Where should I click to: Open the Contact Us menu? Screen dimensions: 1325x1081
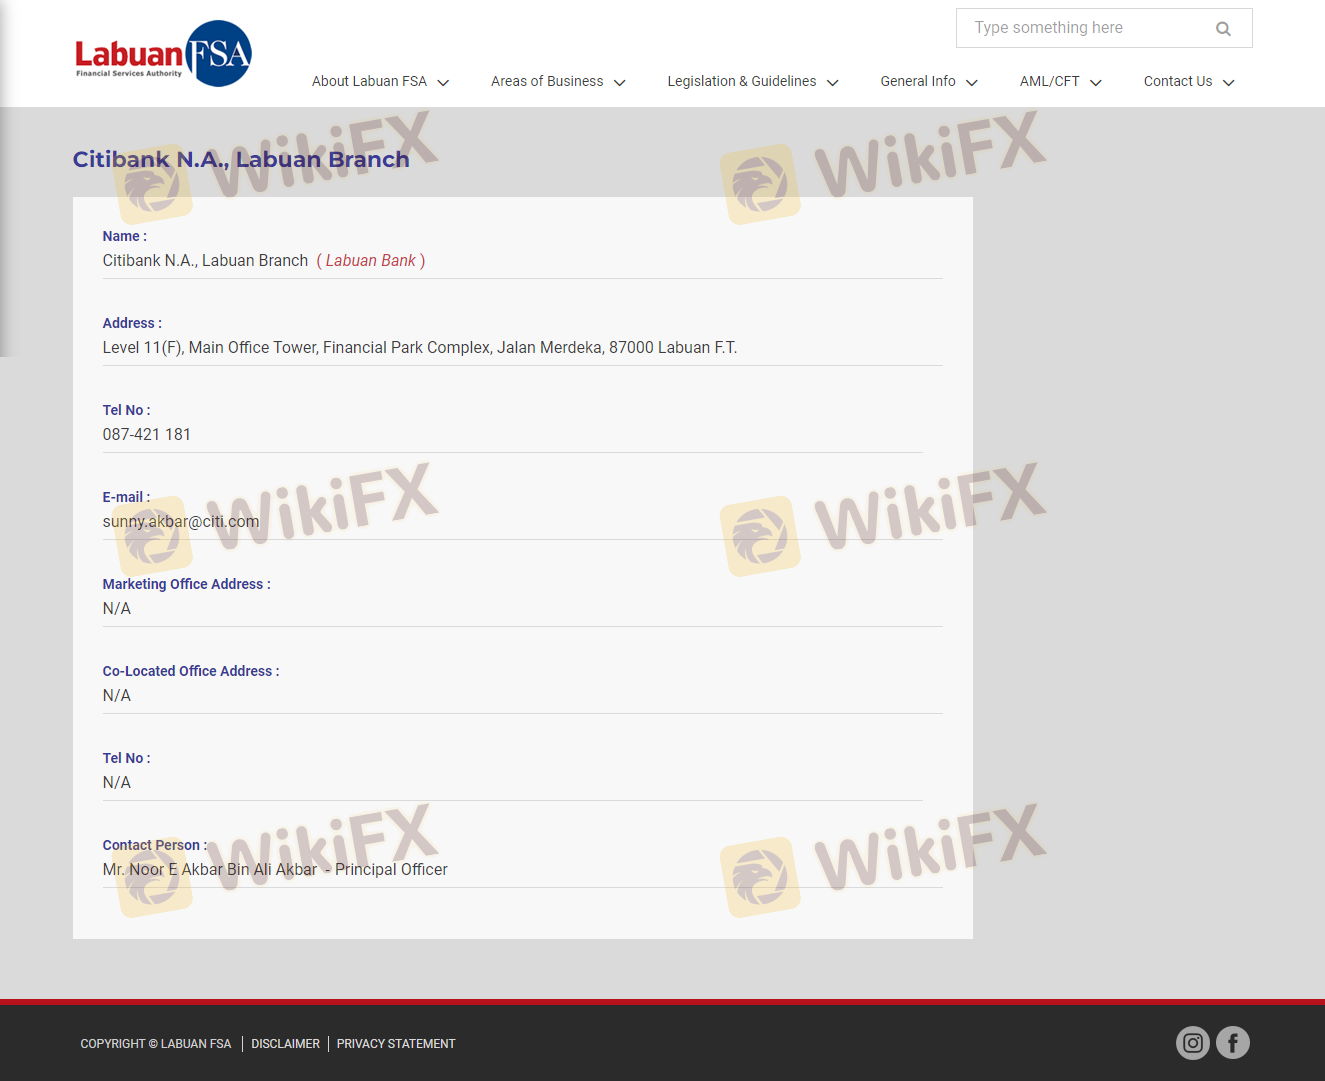coord(1178,81)
